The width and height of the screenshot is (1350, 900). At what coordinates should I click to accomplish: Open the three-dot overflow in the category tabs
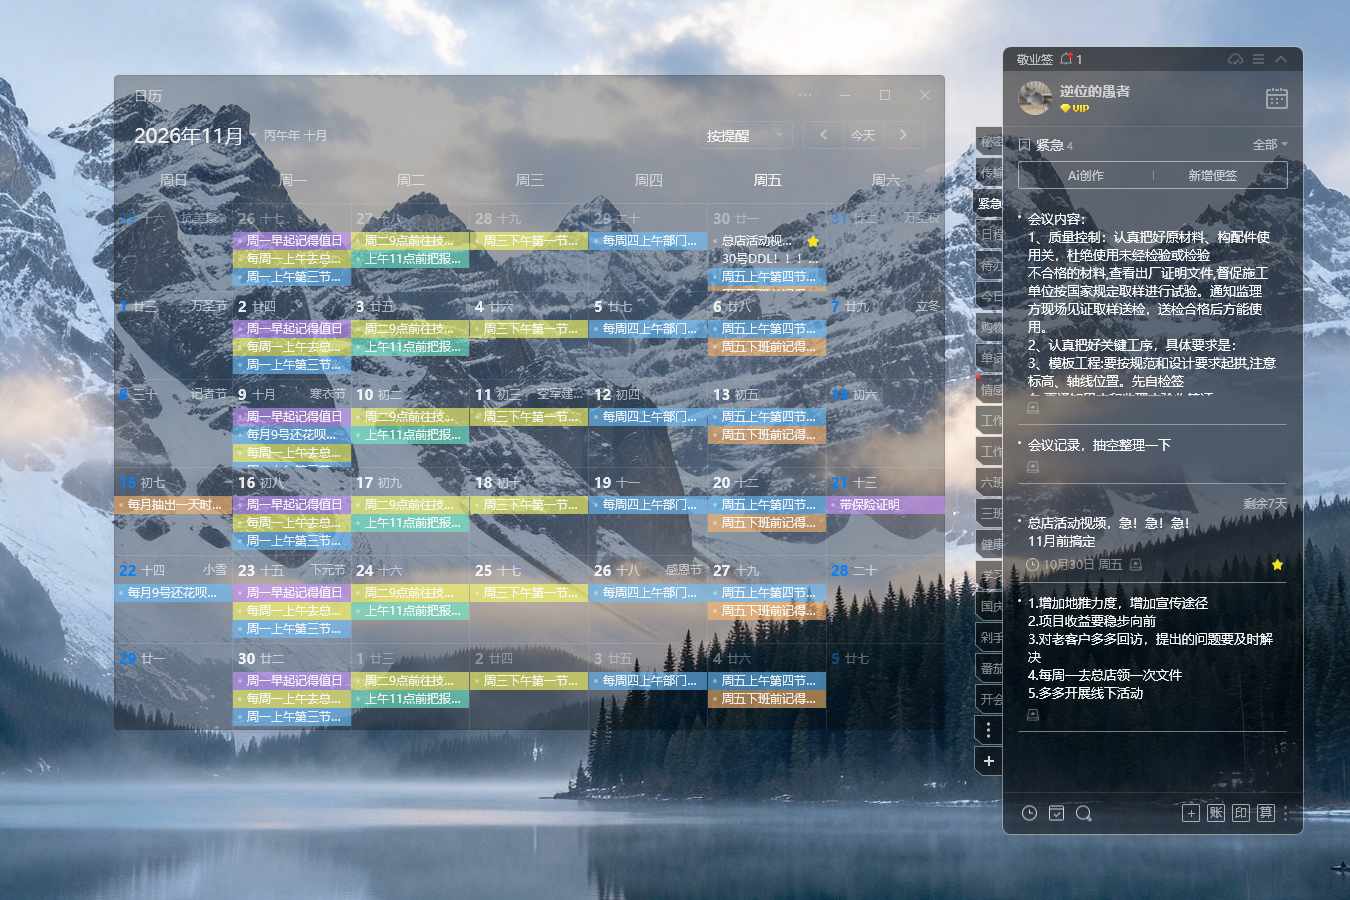989,730
